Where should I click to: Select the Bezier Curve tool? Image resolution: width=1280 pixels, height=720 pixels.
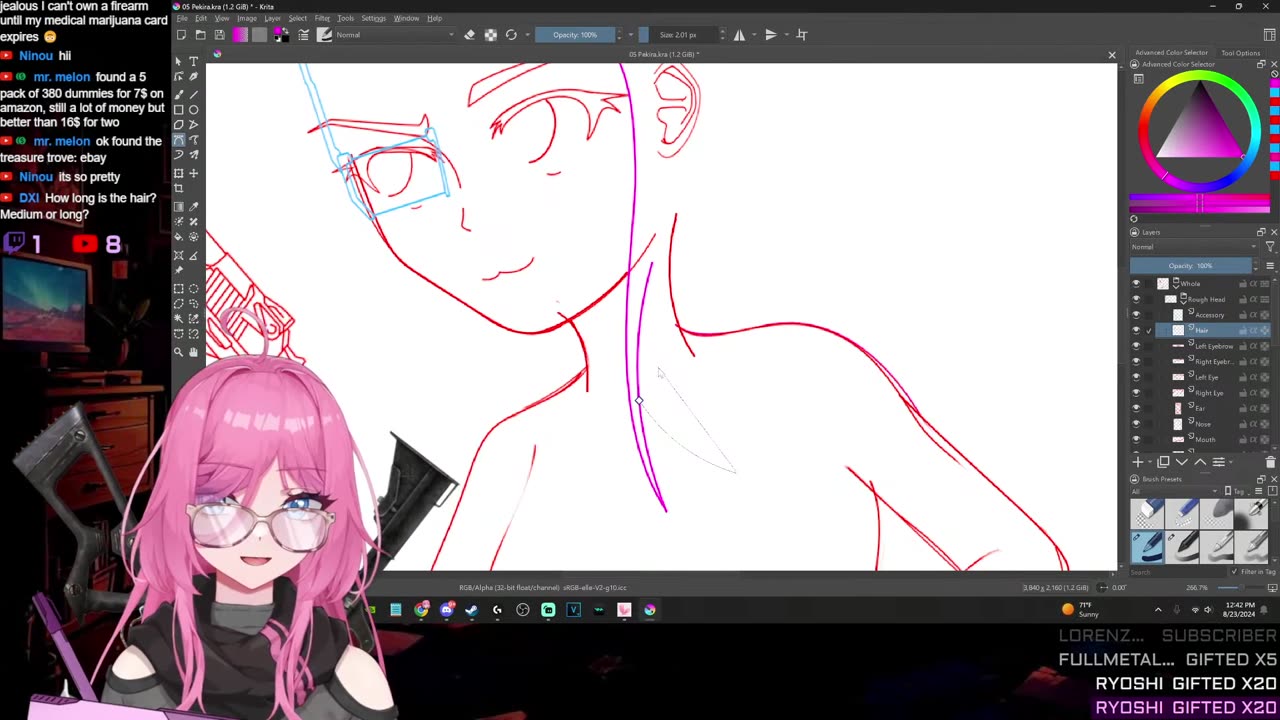click(x=179, y=141)
